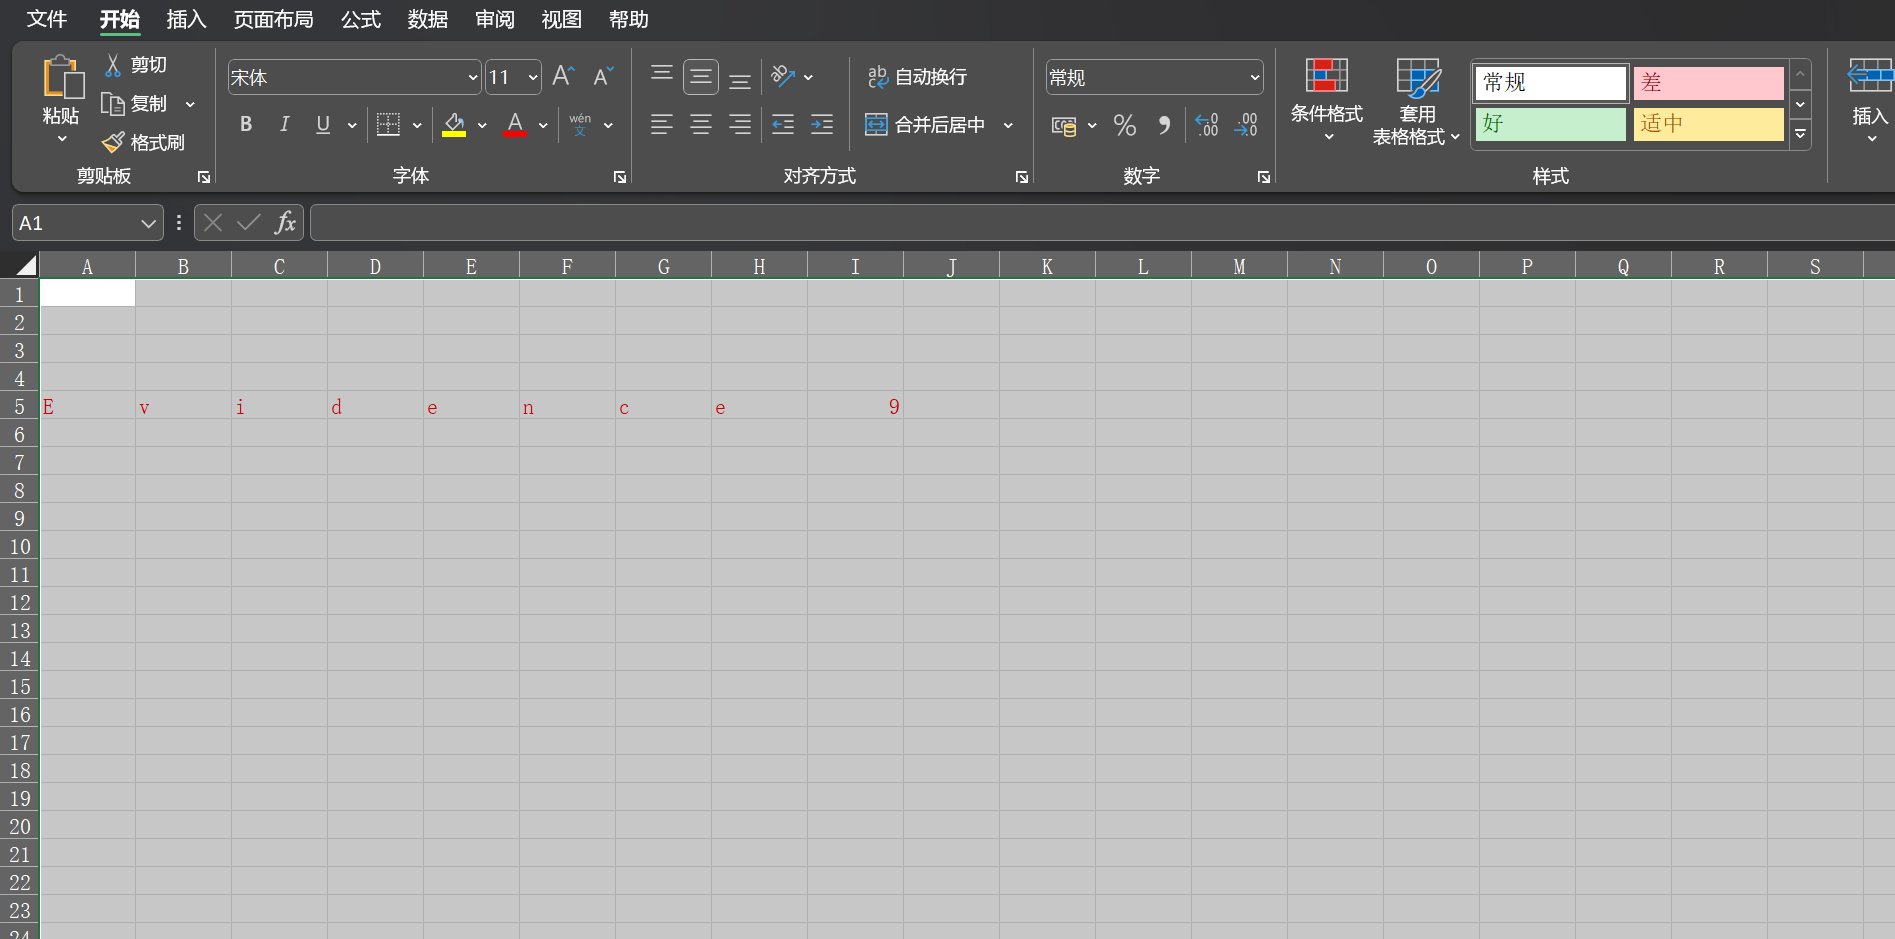Toggle Bold formatting
Viewport: 1895px width, 939px height.
[246, 125]
